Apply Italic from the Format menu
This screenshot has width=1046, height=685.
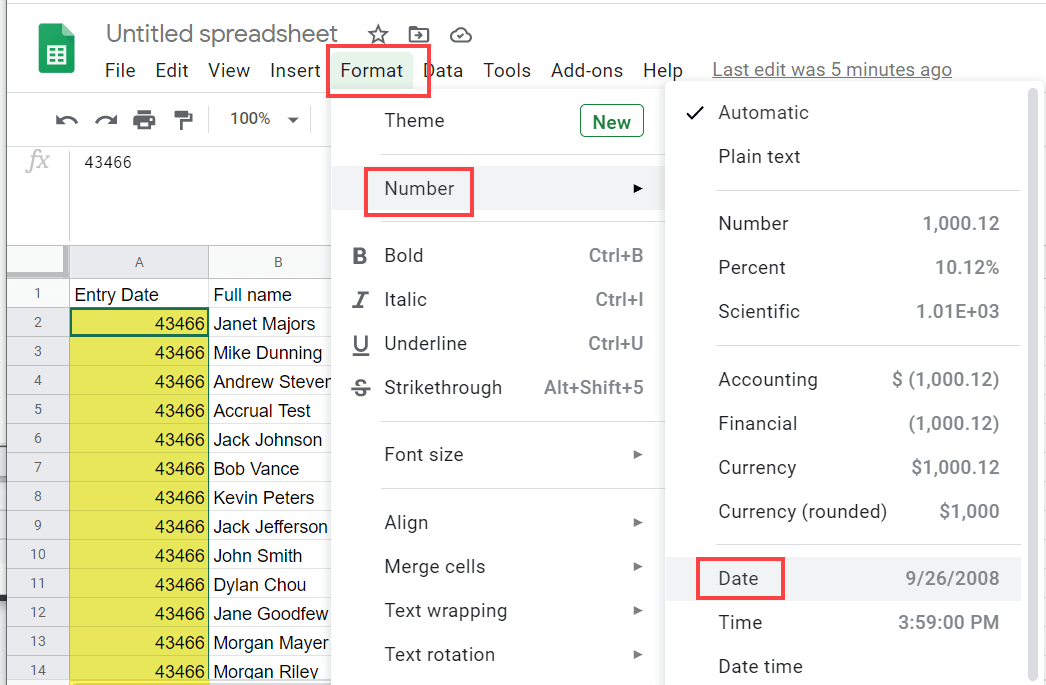498,299
